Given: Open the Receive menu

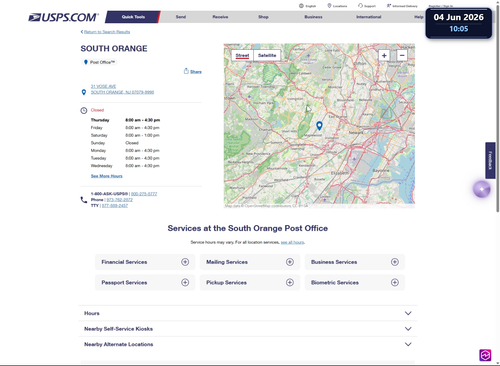Looking at the screenshot, I should pyautogui.click(x=220, y=17).
